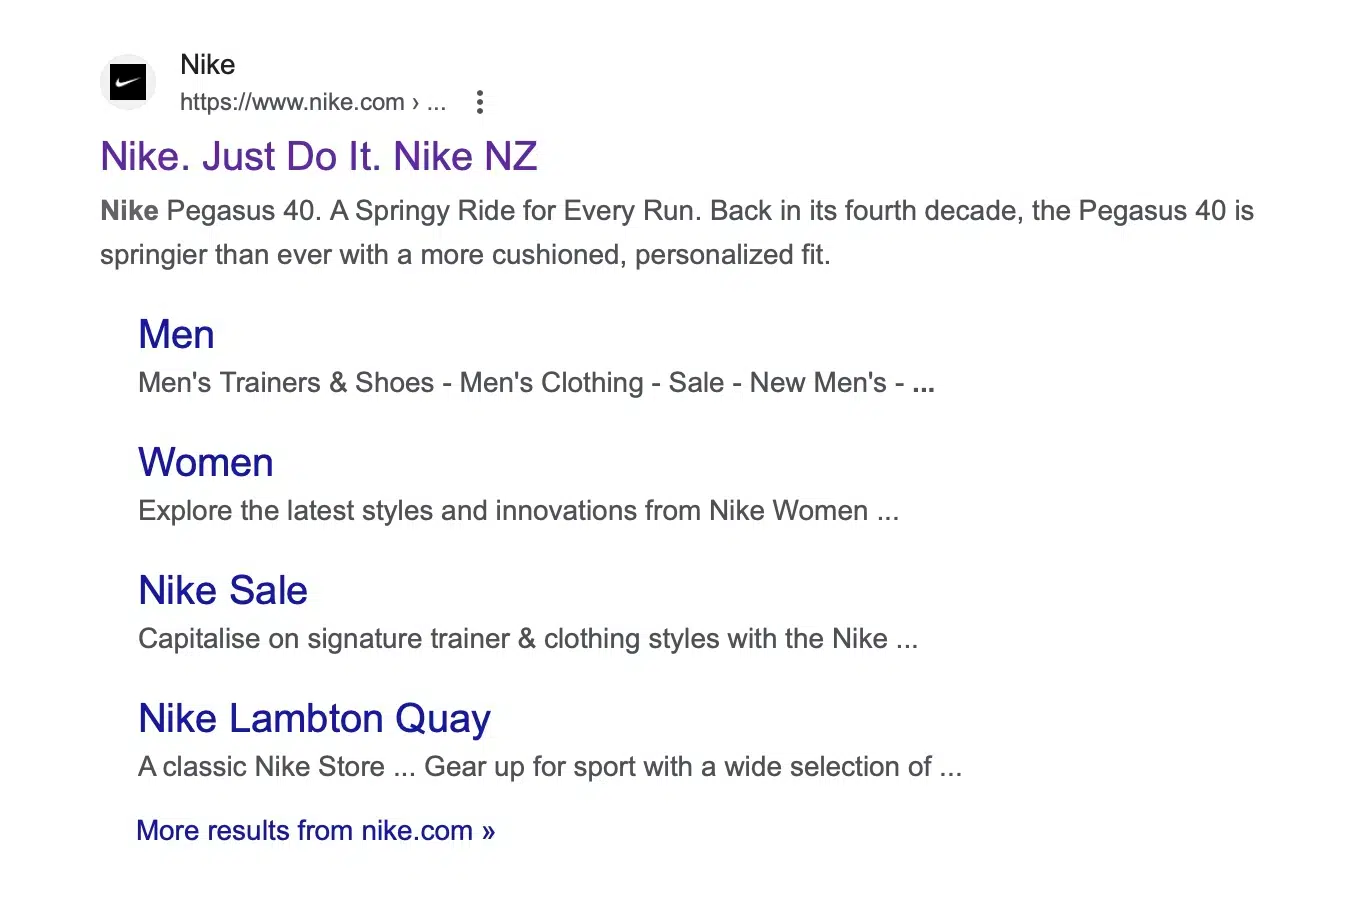The image size is (1364, 898).
Task: Click the bold "Nike" word in snippet
Action: tap(129, 211)
